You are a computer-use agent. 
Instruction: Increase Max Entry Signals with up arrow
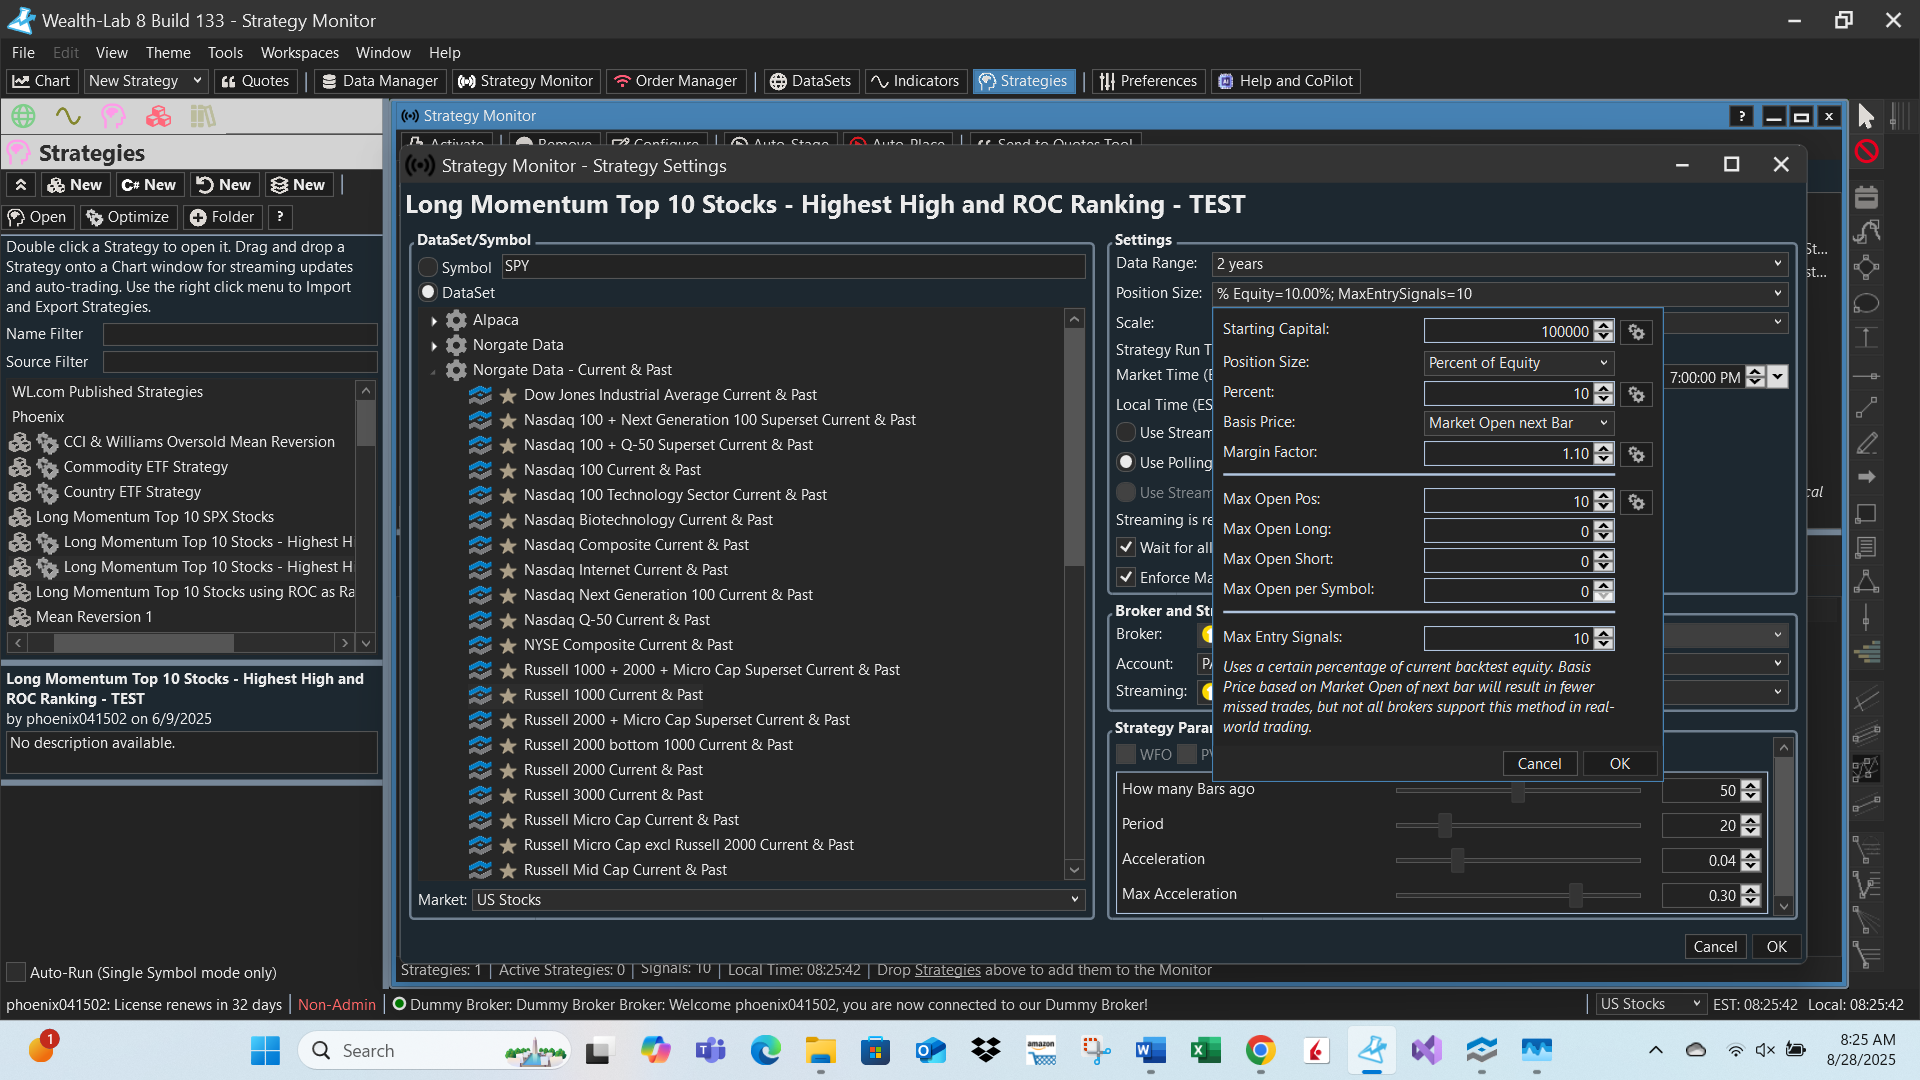pos(1605,633)
